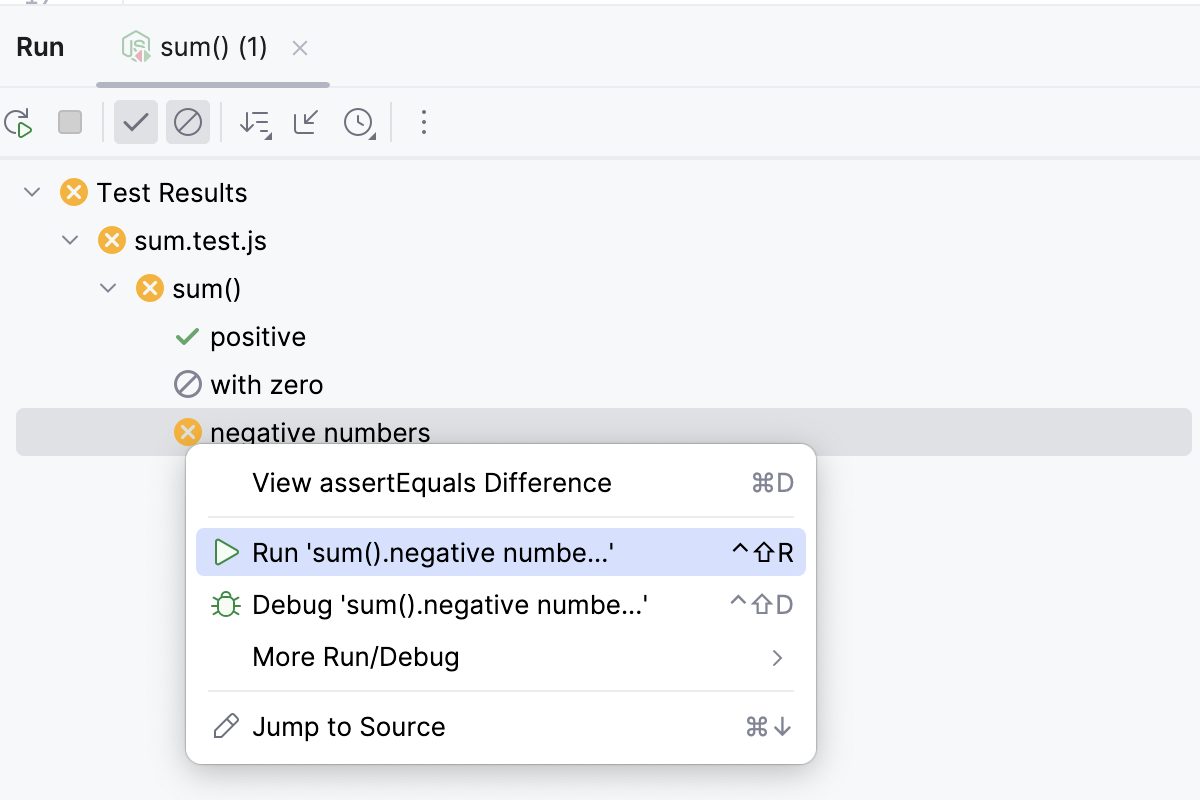Viewport: 1200px width, 800px height.
Task: Close the sum() (1) tab
Action: coord(299,46)
